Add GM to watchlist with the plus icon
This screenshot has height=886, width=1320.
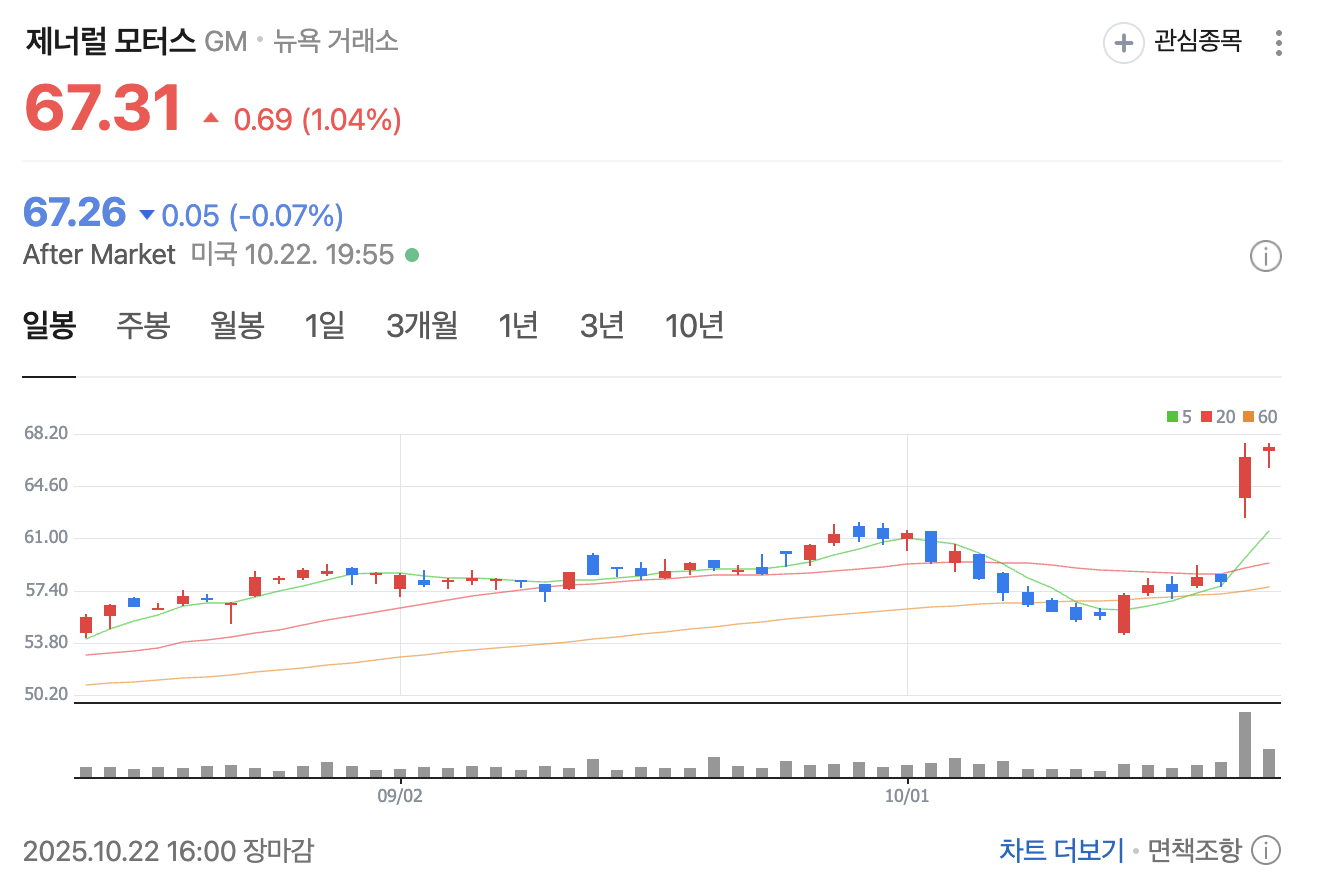[1123, 43]
